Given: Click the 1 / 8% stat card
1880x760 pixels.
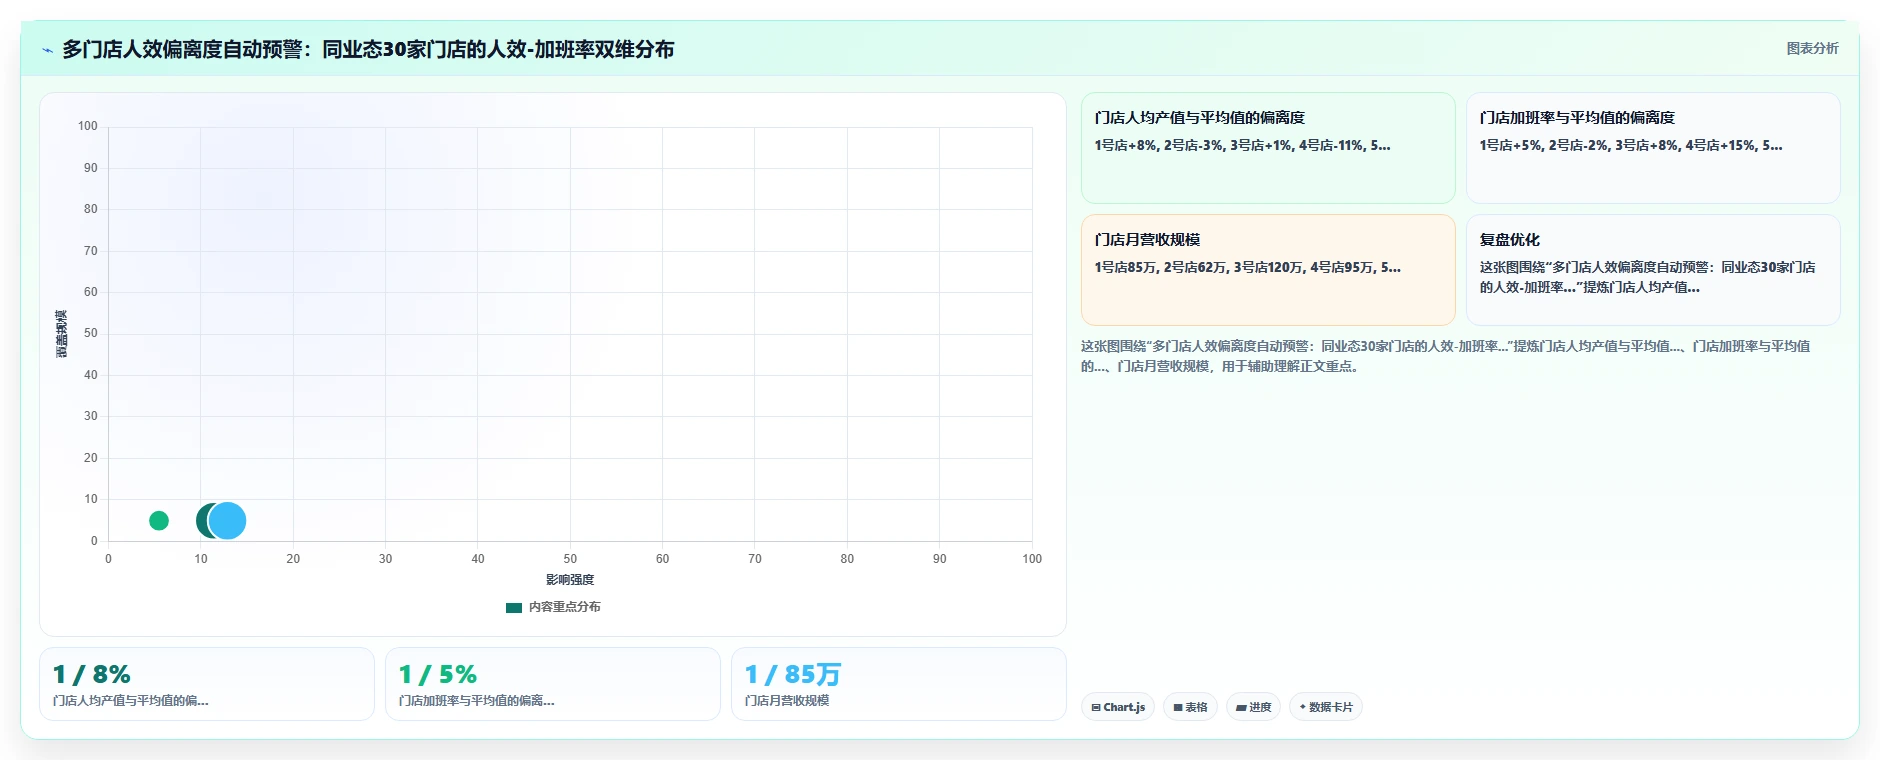Looking at the screenshot, I should click(207, 684).
